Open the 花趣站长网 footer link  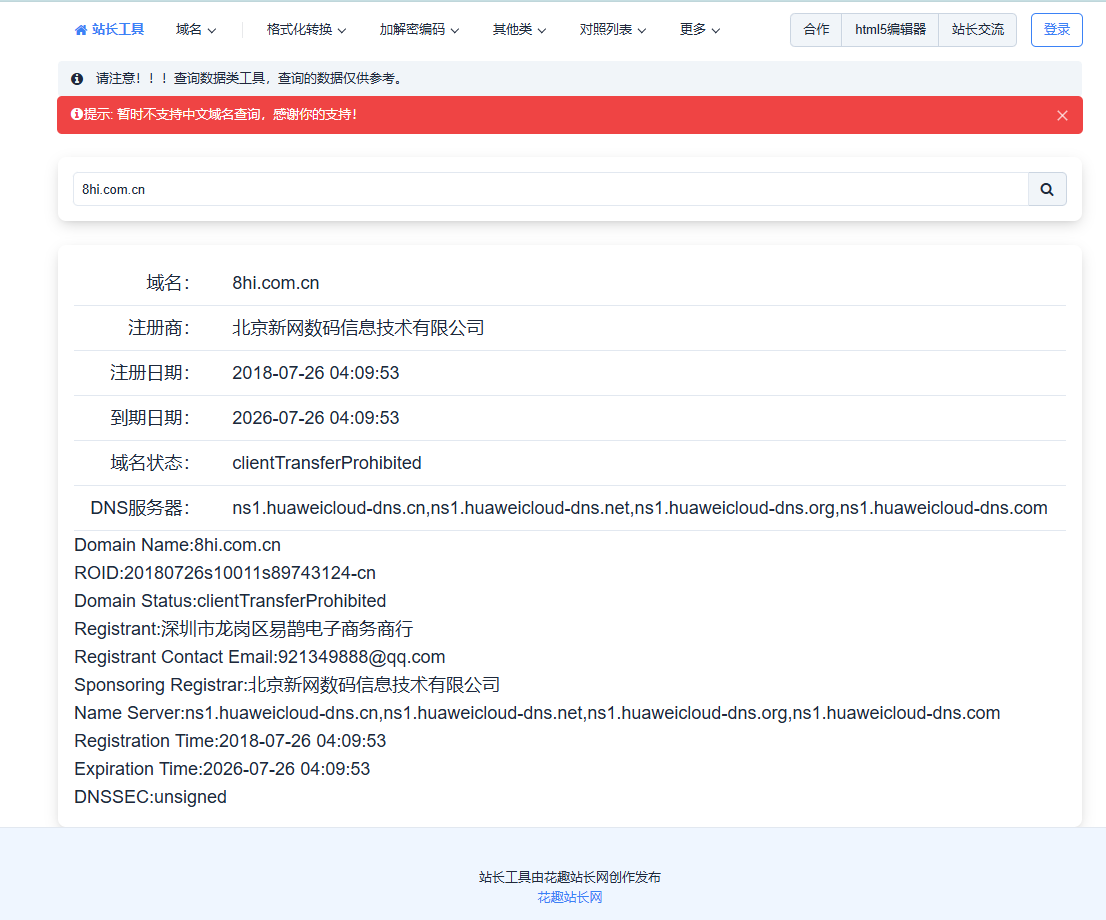coord(571,897)
